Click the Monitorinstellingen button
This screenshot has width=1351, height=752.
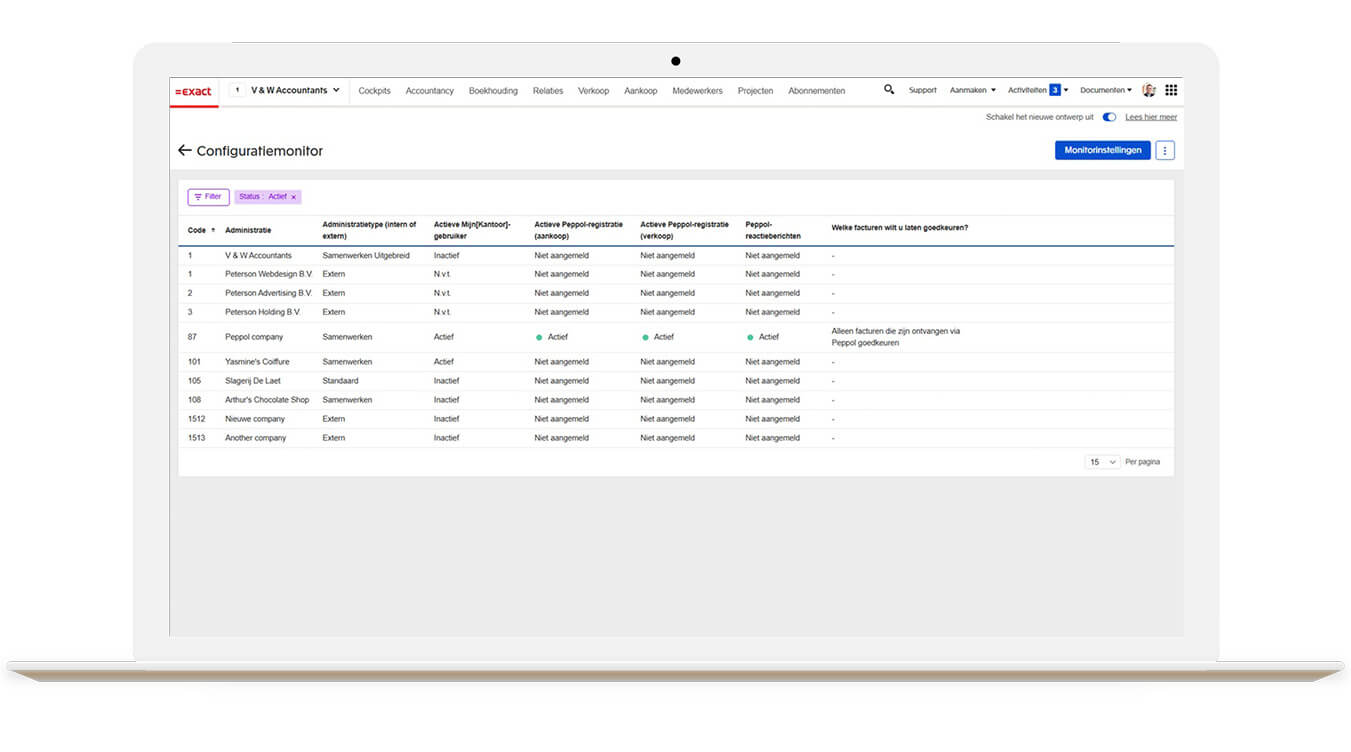click(1102, 150)
